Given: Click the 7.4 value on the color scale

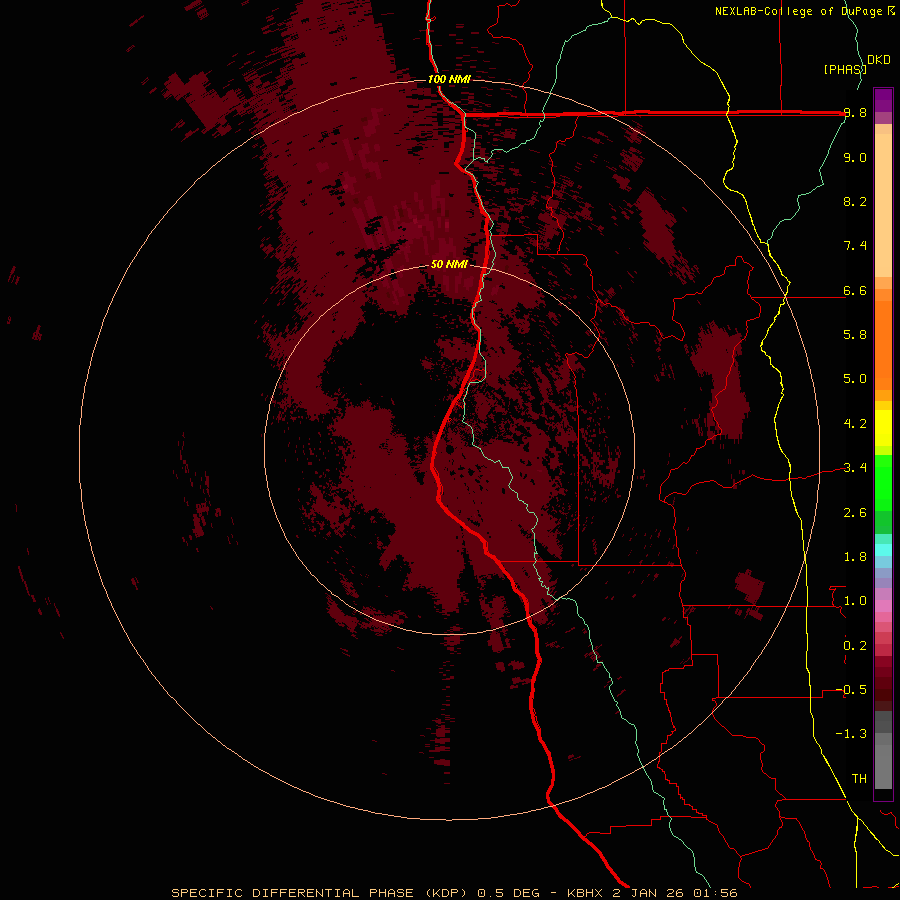Looking at the screenshot, I should coord(855,246).
